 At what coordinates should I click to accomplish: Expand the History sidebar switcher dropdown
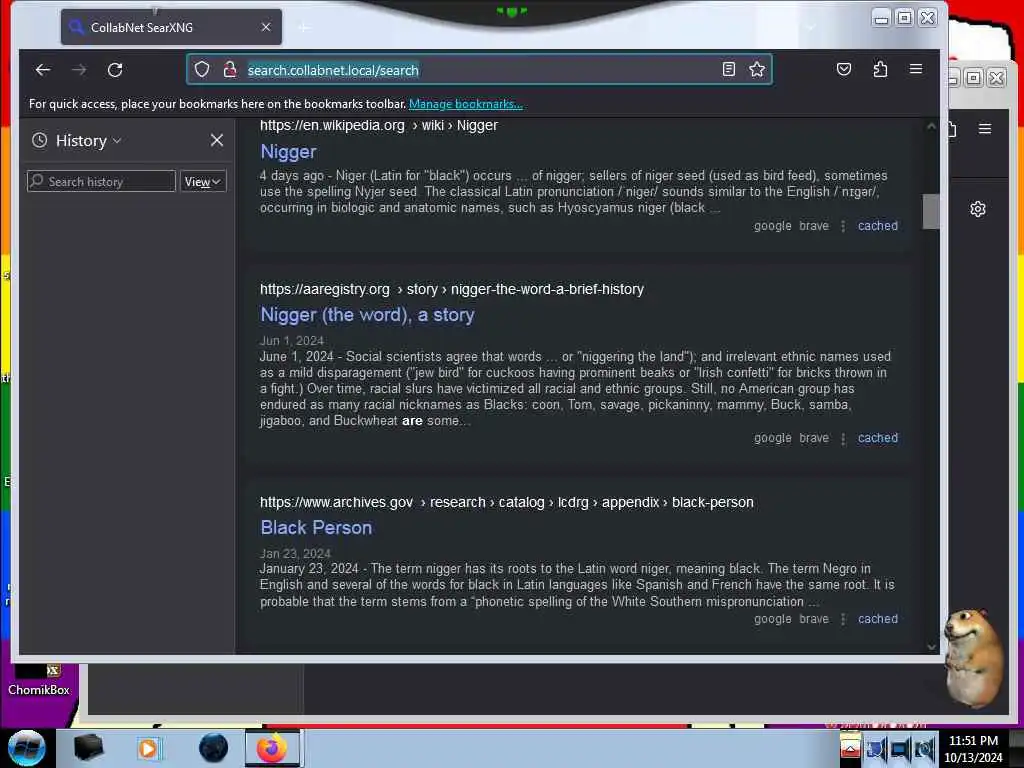click(88, 140)
